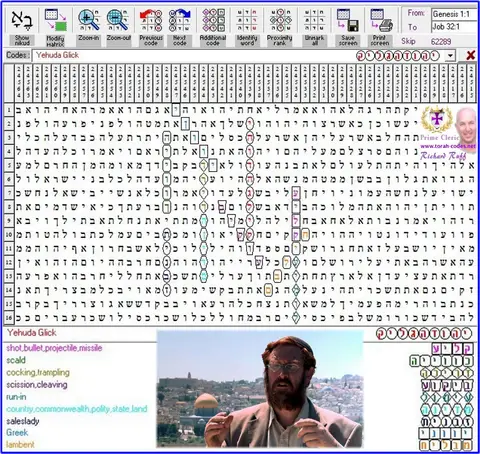This screenshot has height=454, width=480.
Task: Select skip value 62289
Action: point(441,42)
